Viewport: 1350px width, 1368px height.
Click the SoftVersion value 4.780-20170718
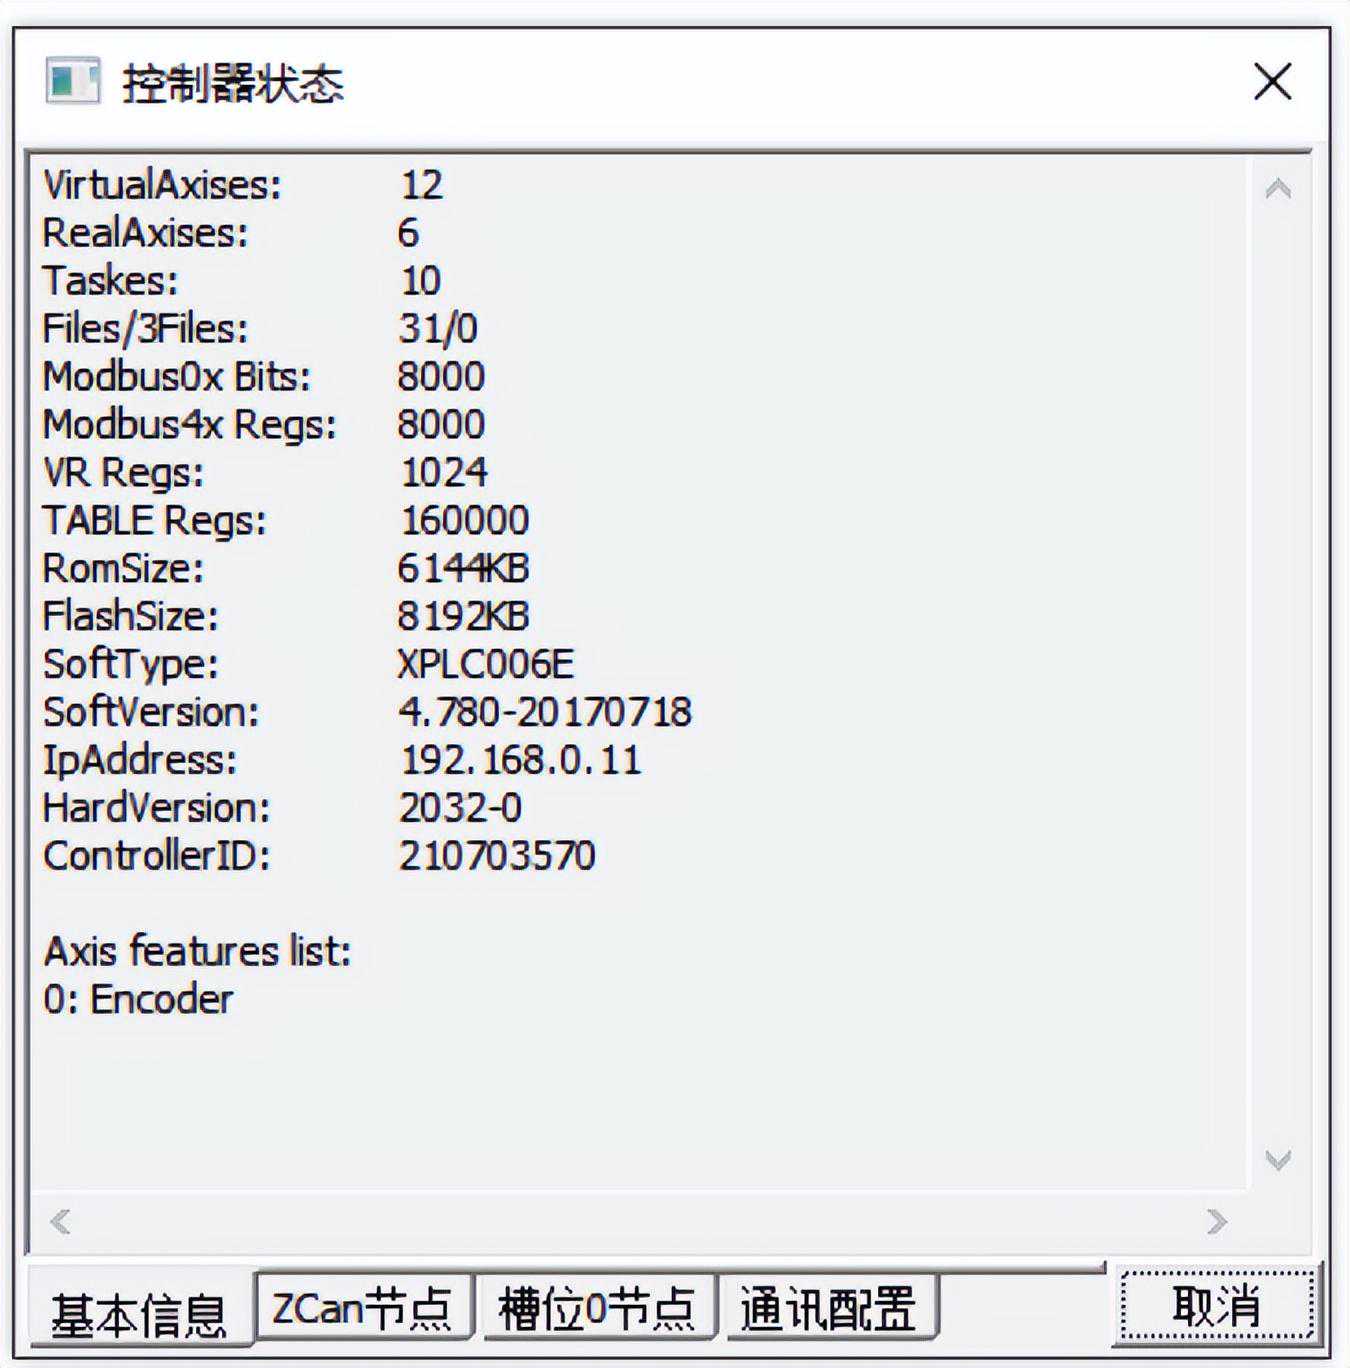point(545,712)
